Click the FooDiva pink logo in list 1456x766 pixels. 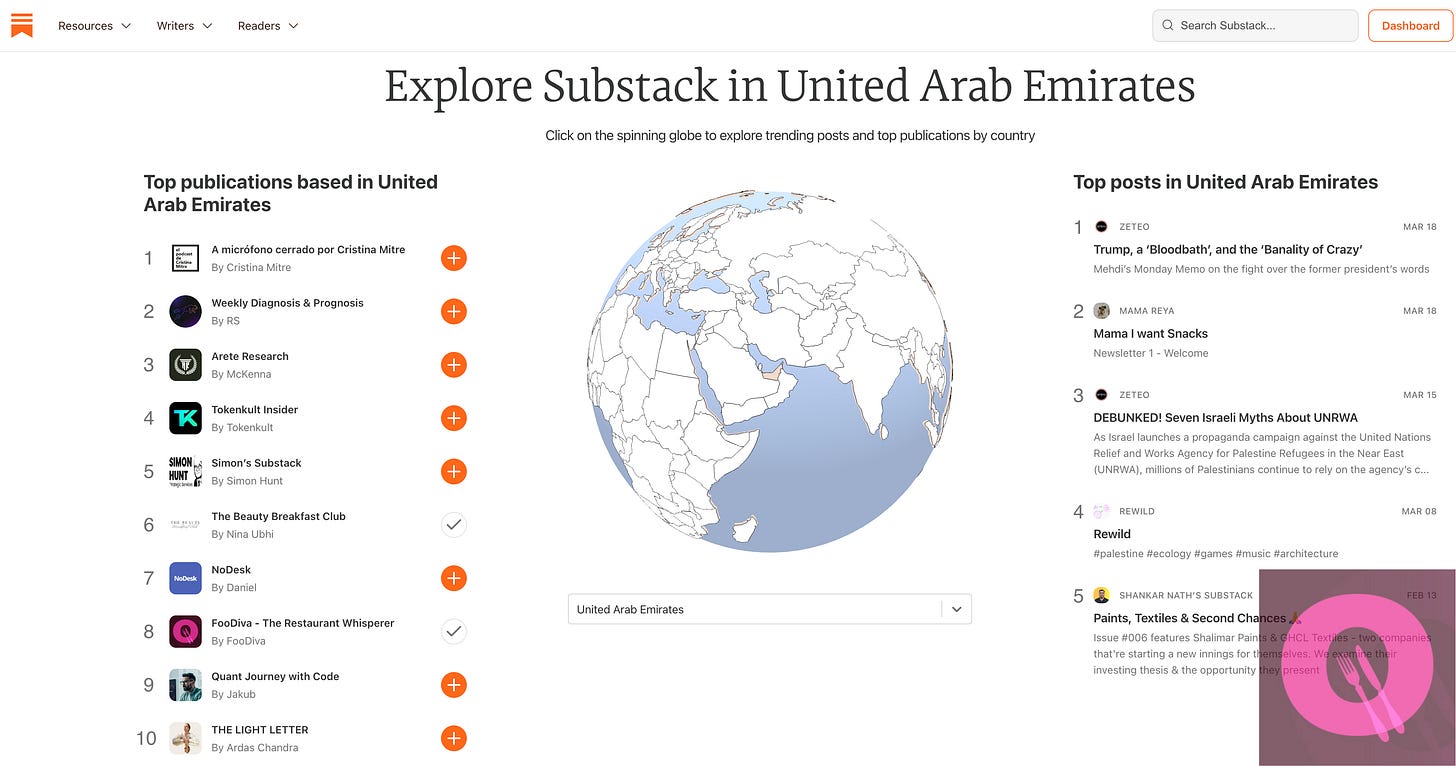(186, 631)
